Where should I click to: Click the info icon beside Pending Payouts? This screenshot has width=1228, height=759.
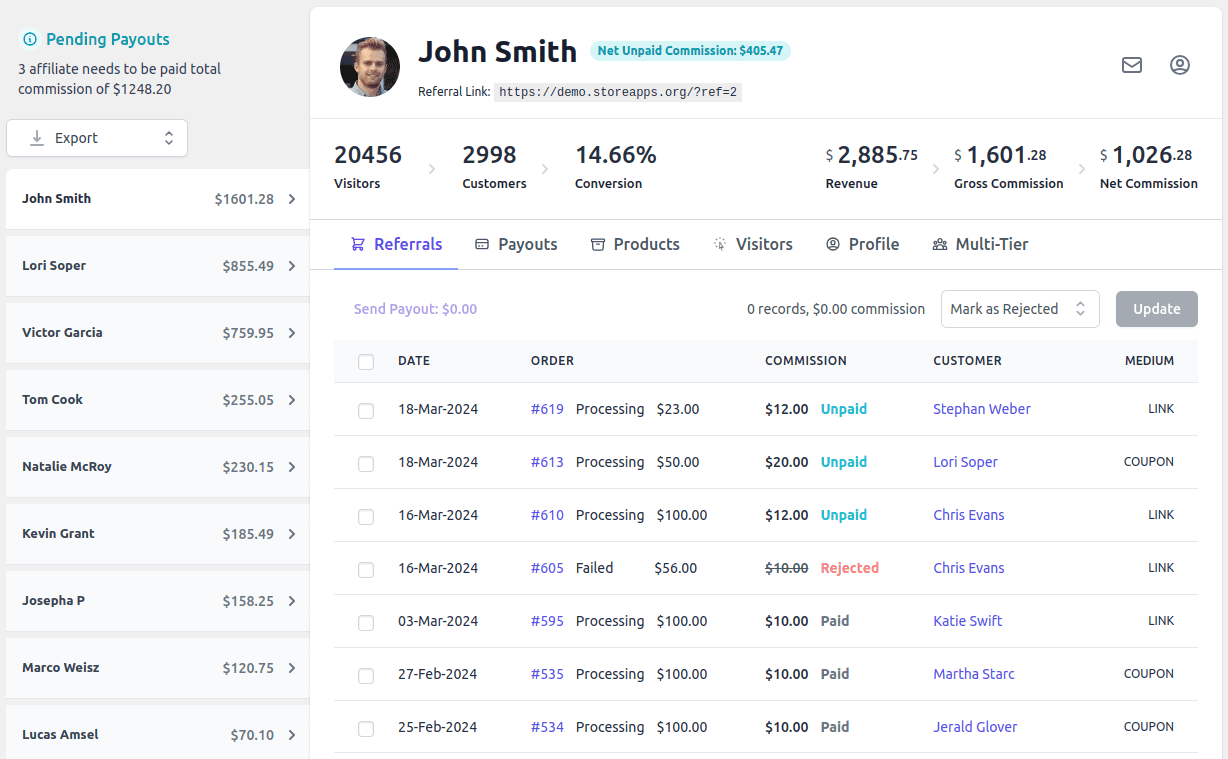29,40
